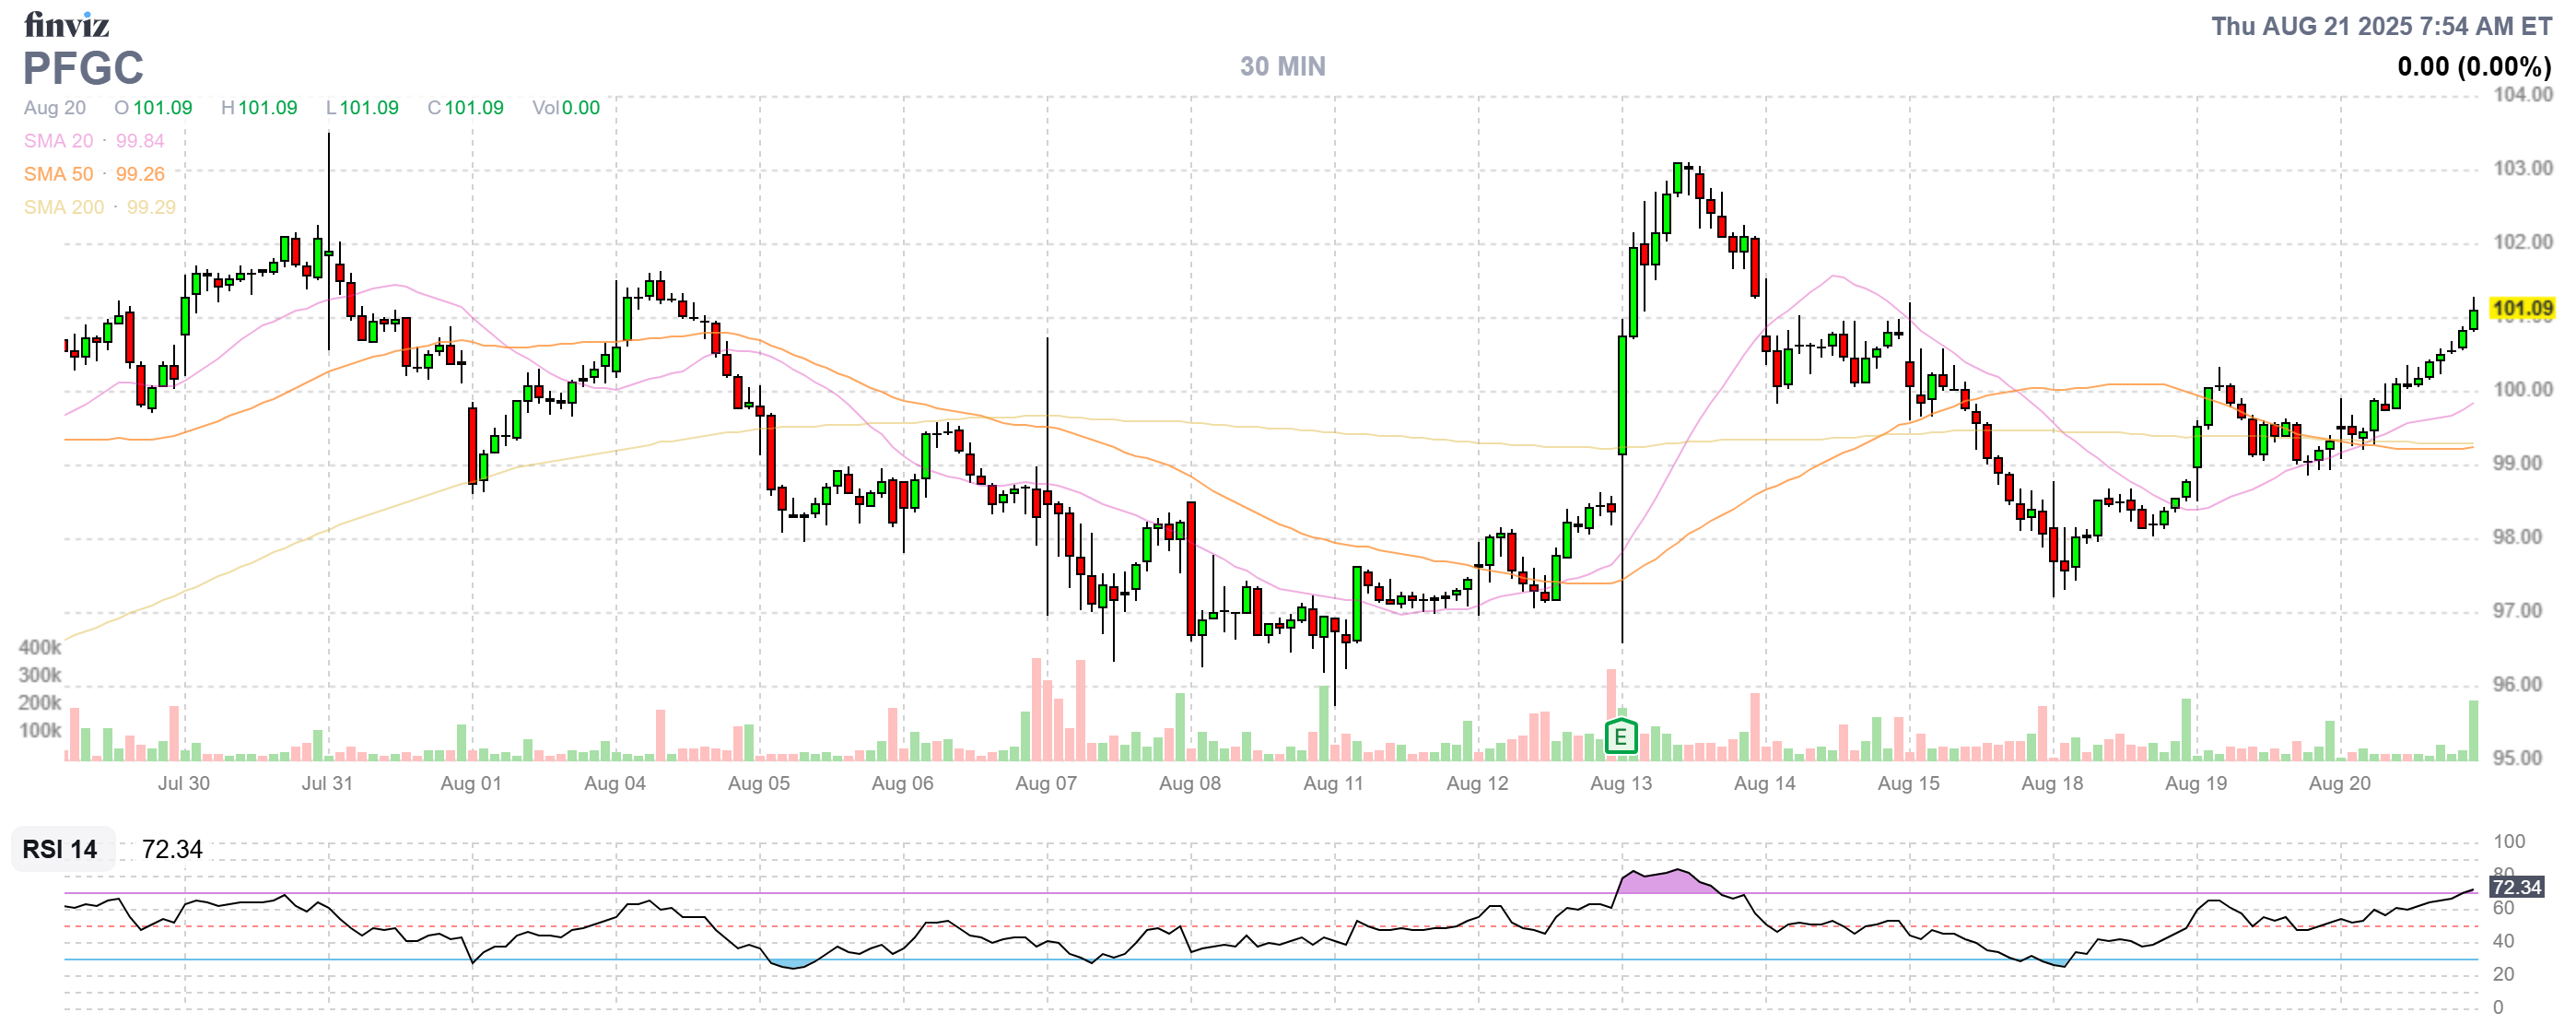Click the SMA 20 legend label
Screen dimensions: 2576x1036
(58, 141)
